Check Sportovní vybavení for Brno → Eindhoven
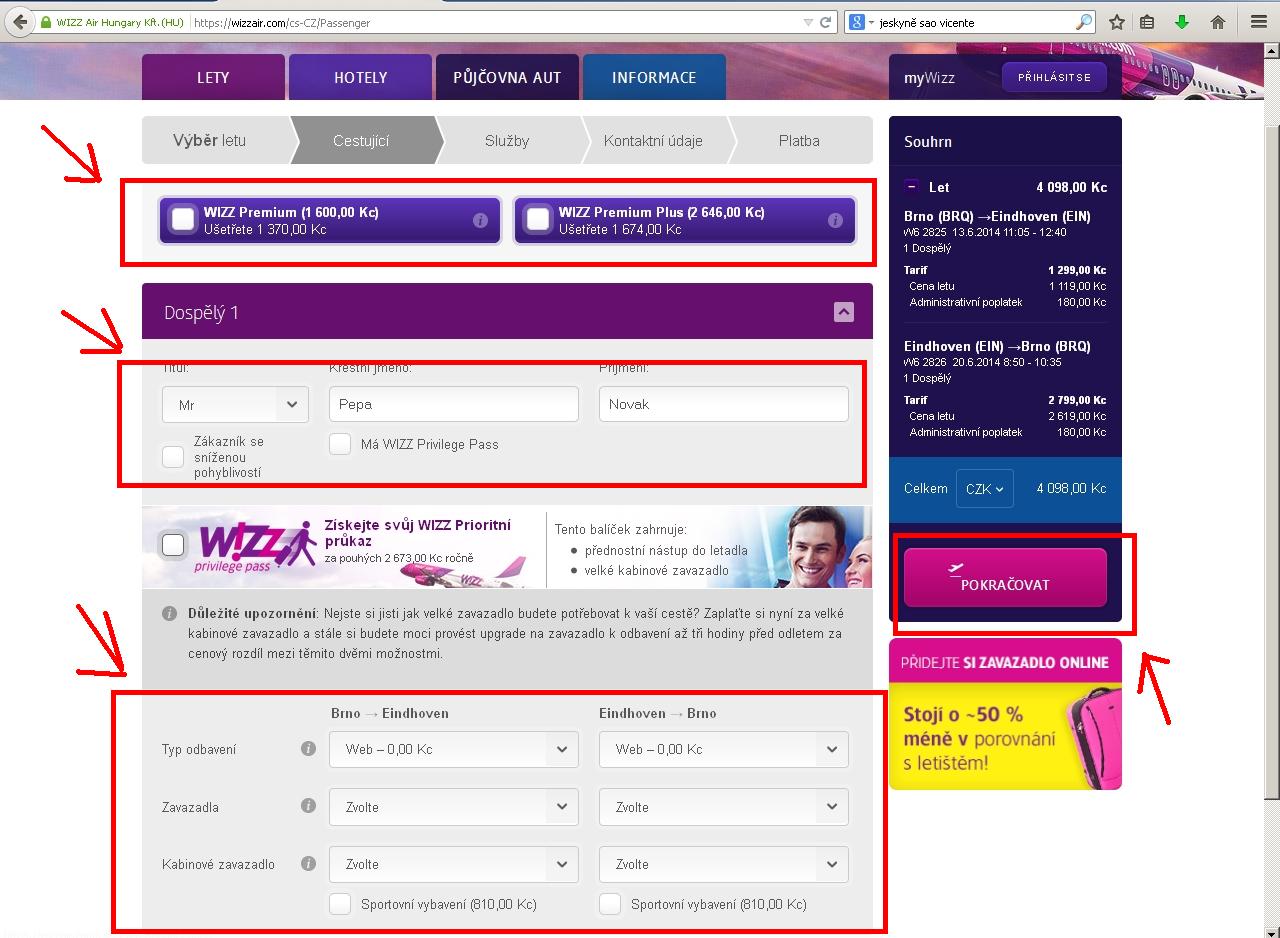 click(x=340, y=904)
